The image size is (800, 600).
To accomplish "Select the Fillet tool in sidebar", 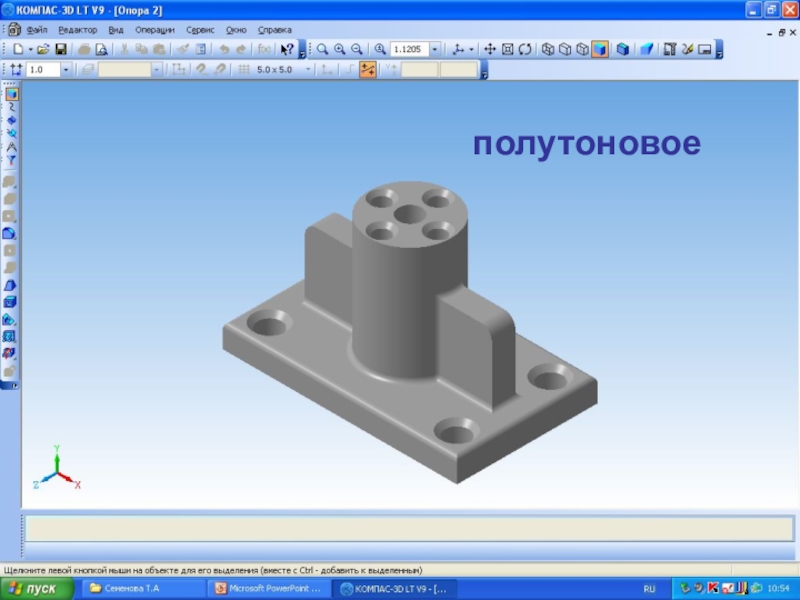I will click(9, 233).
